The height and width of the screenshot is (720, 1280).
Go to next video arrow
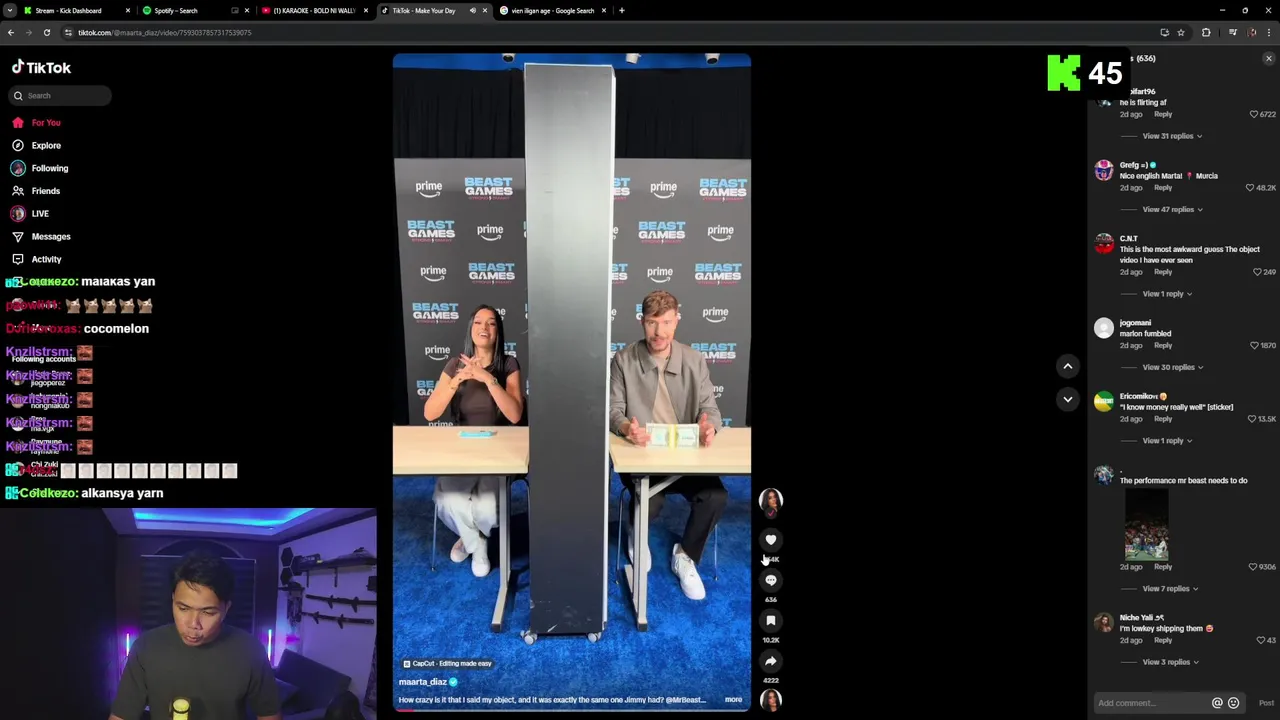(1067, 399)
